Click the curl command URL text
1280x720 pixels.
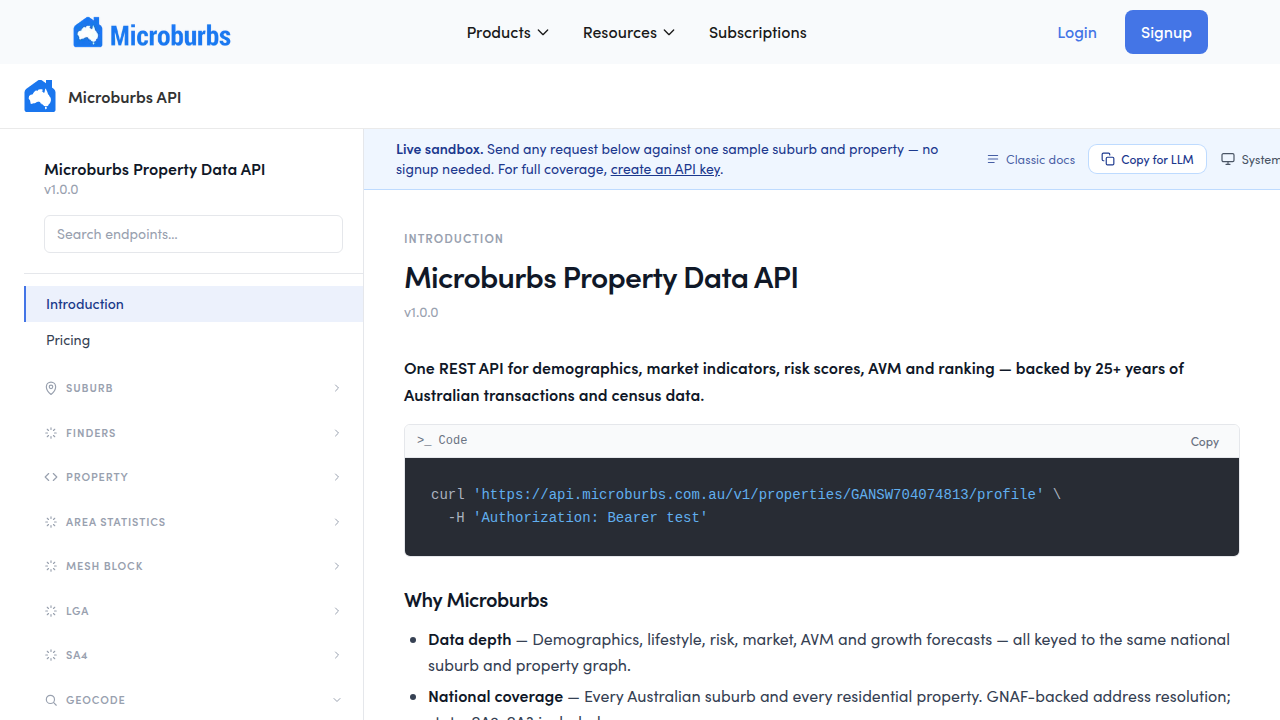coord(758,494)
